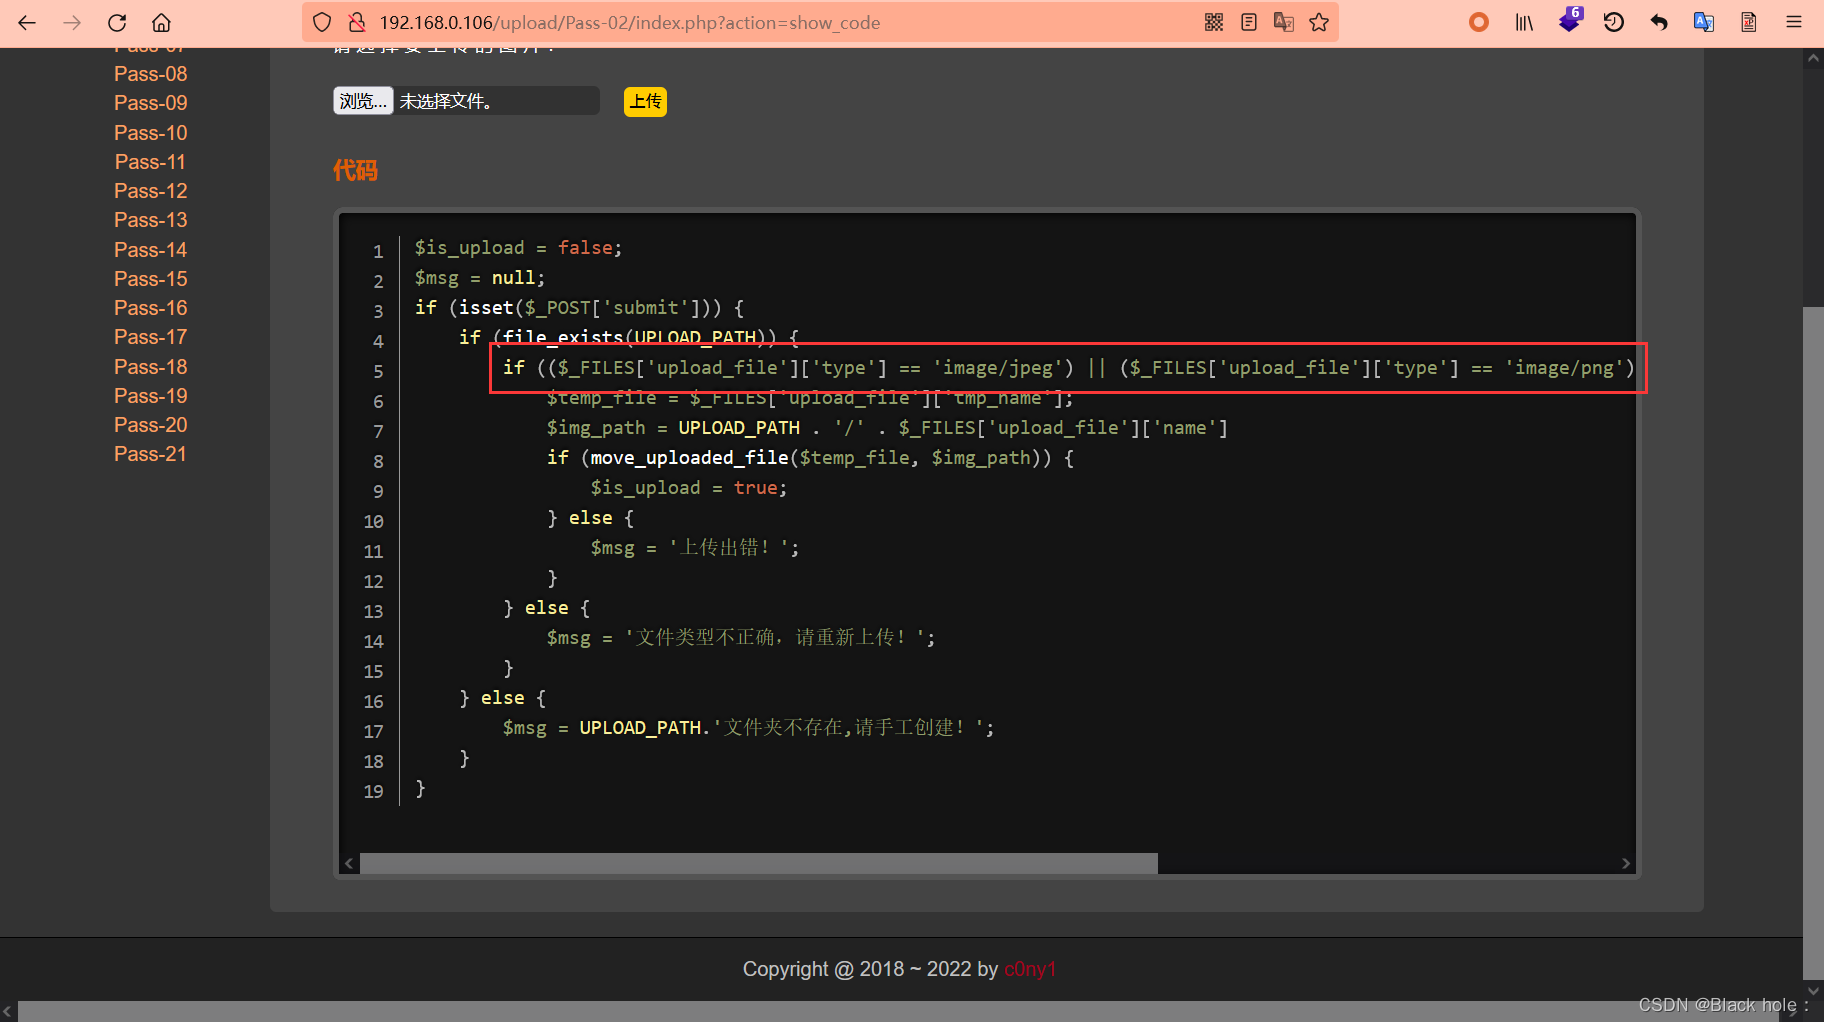This screenshot has height=1022, width=1824.
Task: Scan a QR code from the address bar
Action: coord(1213,21)
